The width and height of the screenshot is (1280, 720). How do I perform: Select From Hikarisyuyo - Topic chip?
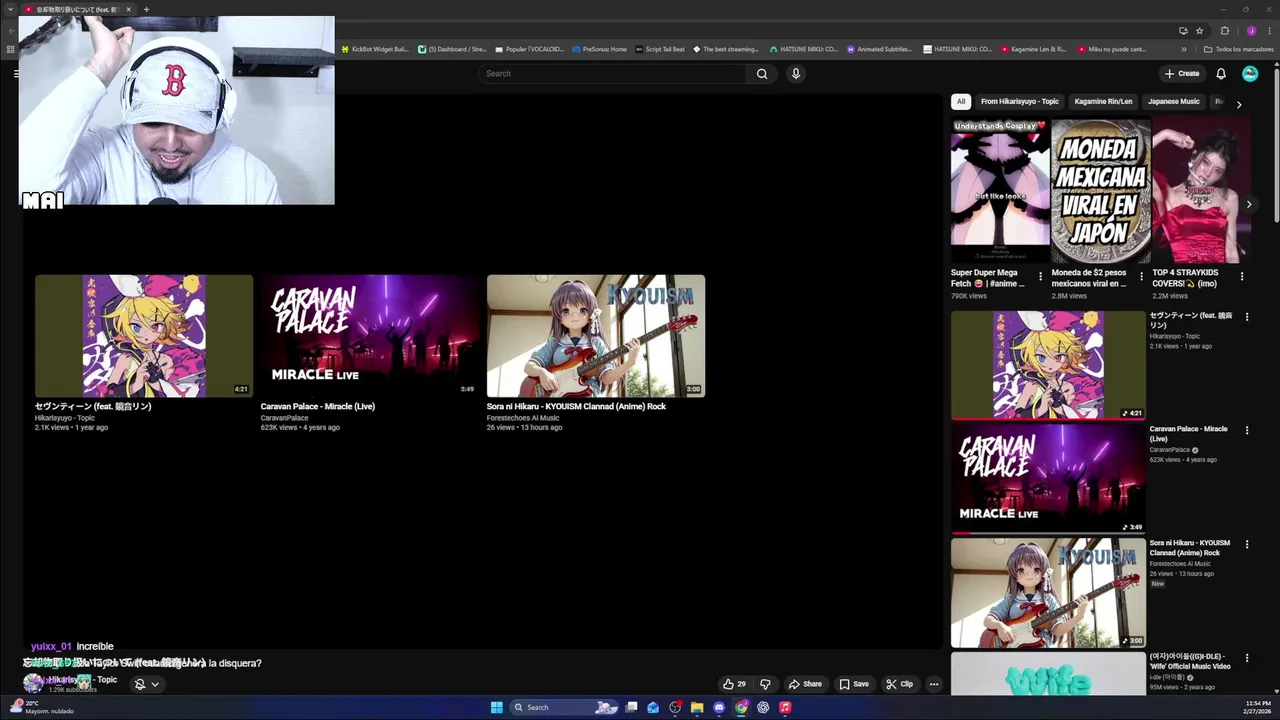pyautogui.click(x=1020, y=101)
